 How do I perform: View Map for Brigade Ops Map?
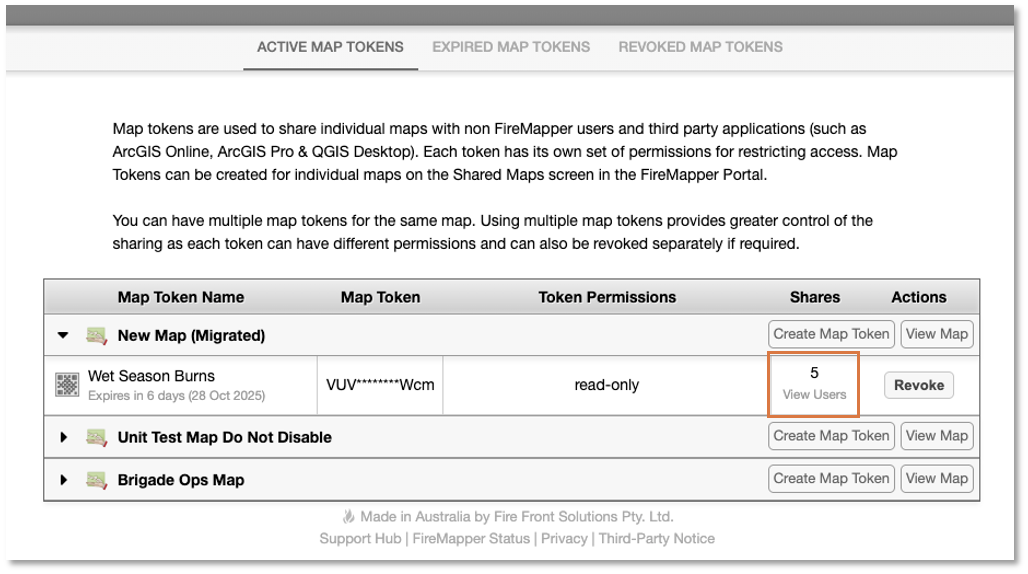point(936,478)
